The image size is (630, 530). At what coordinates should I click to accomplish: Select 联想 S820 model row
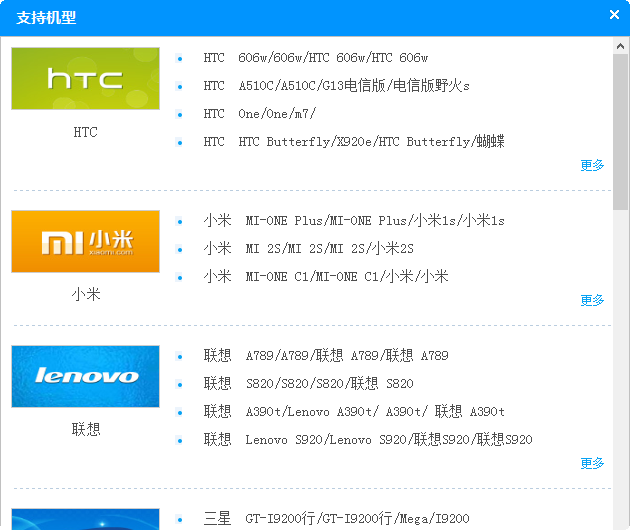click(x=309, y=384)
